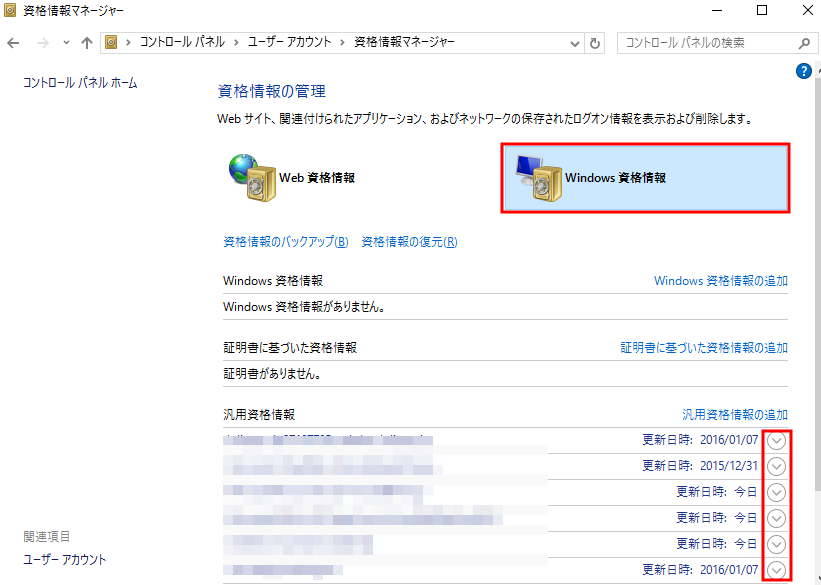Click 証明書に基づいた資格情報の追加 link
The height and width of the screenshot is (585, 821).
(x=704, y=348)
